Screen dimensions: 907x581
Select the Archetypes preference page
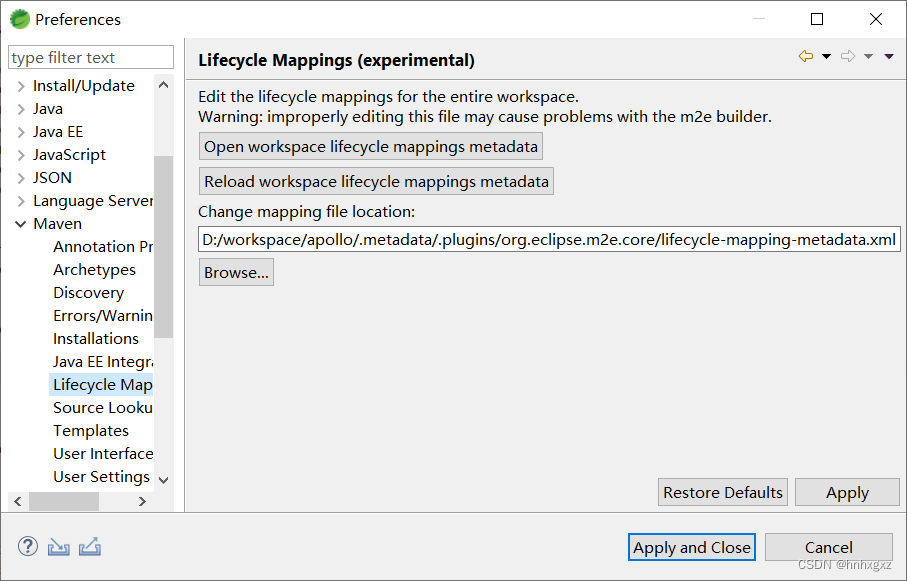coord(95,269)
